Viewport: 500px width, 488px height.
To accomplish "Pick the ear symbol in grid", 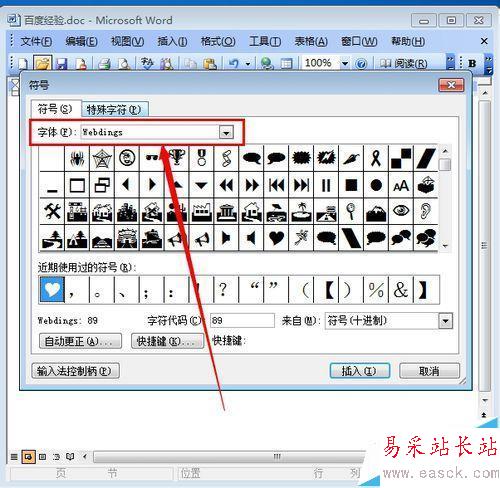I will (426, 212).
